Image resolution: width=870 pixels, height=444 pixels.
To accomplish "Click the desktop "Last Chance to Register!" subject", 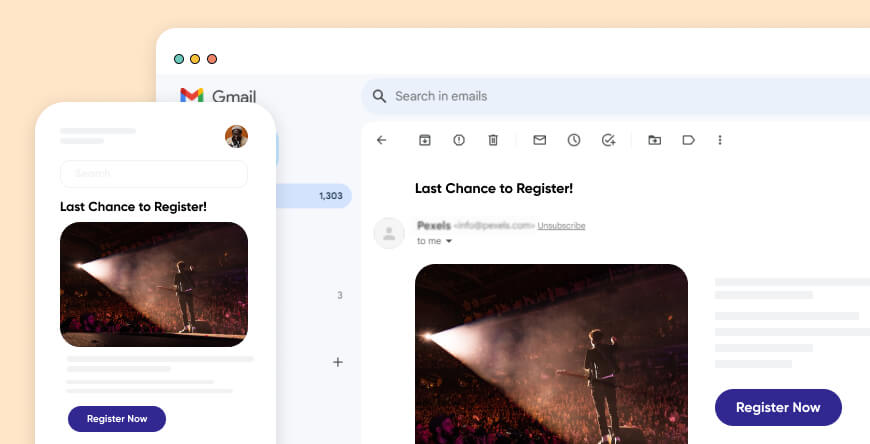I will 494,188.
